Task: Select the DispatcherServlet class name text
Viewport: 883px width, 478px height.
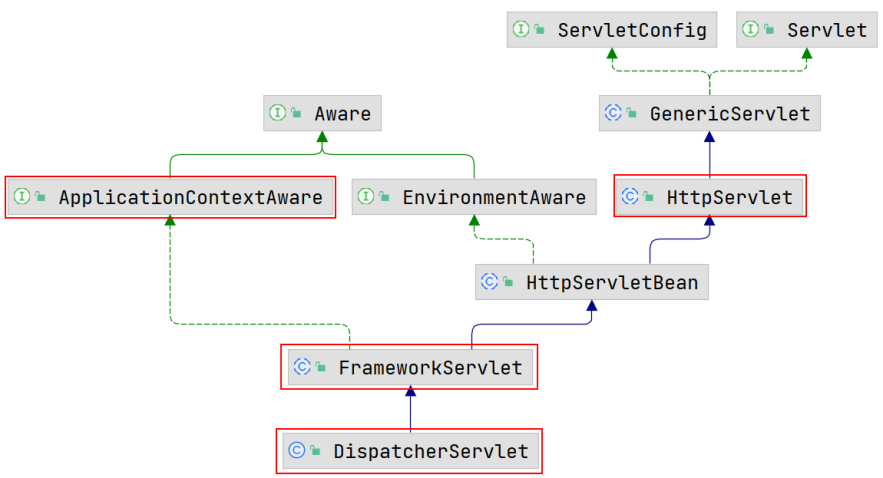Action: (430, 451)
